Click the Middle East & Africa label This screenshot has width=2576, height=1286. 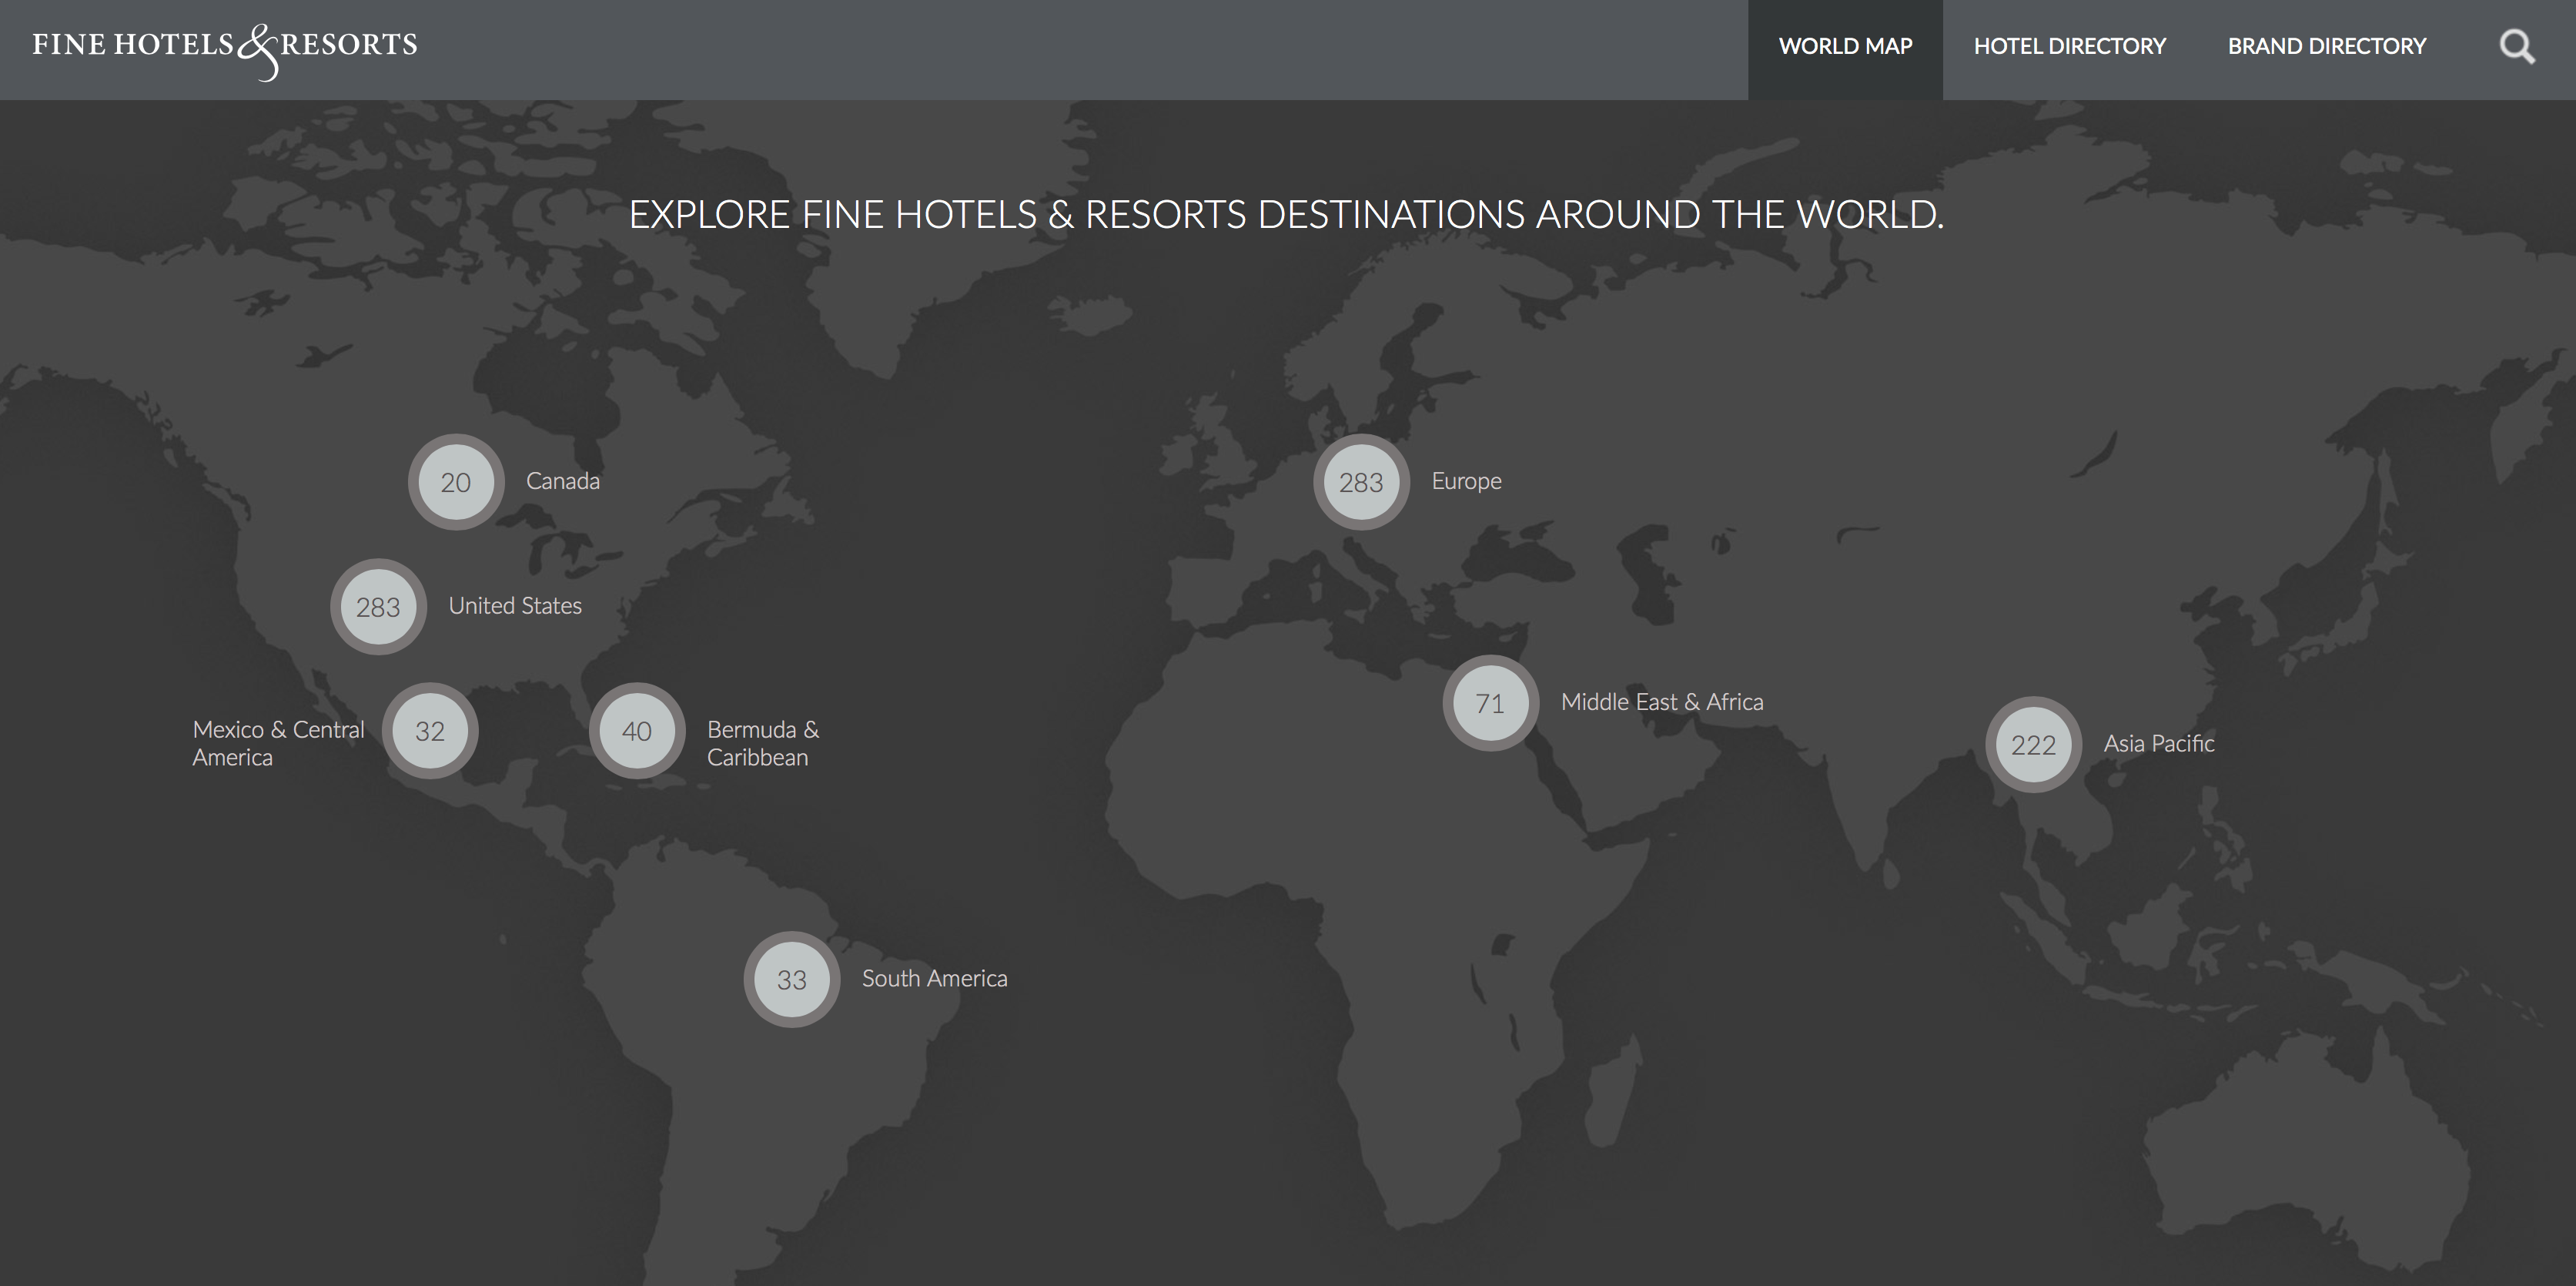tap(1662, 702)
